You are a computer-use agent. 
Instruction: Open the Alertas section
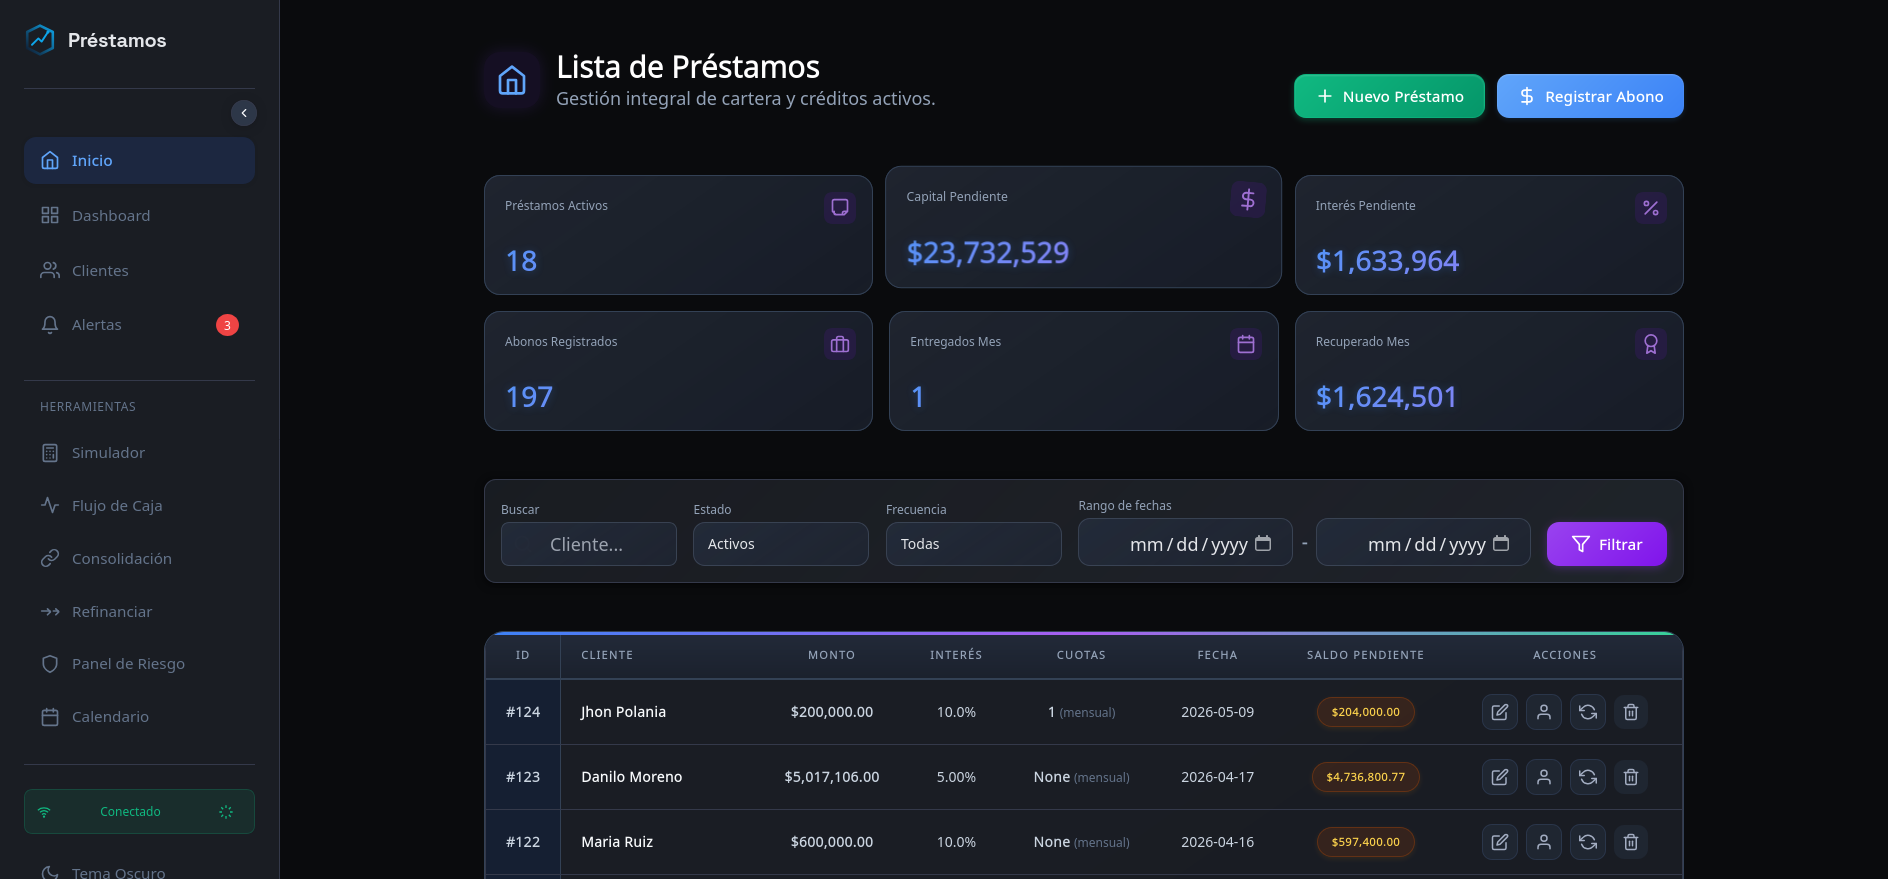(x=139, y=325)
